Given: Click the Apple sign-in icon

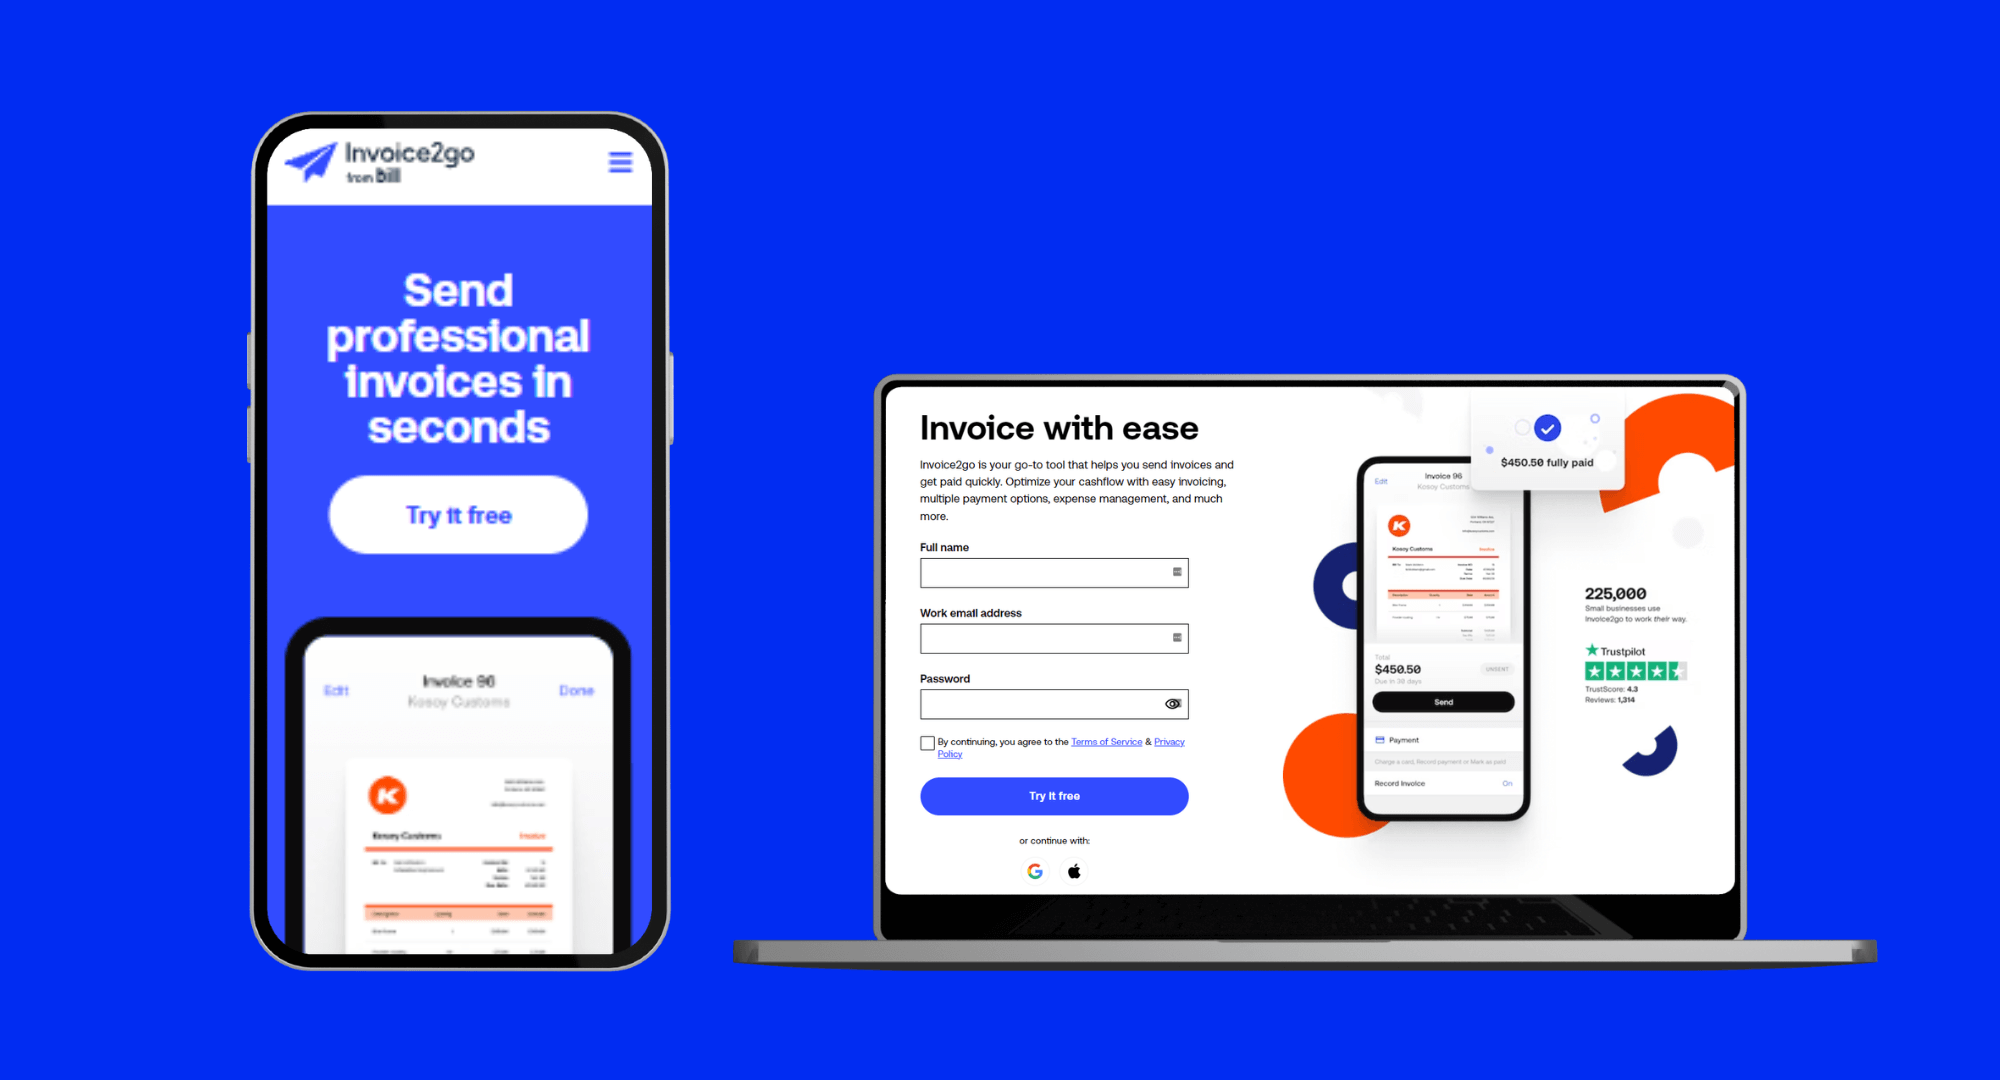Looking at the screenshot, I should pyautogui.click(x=1076, y=871).
